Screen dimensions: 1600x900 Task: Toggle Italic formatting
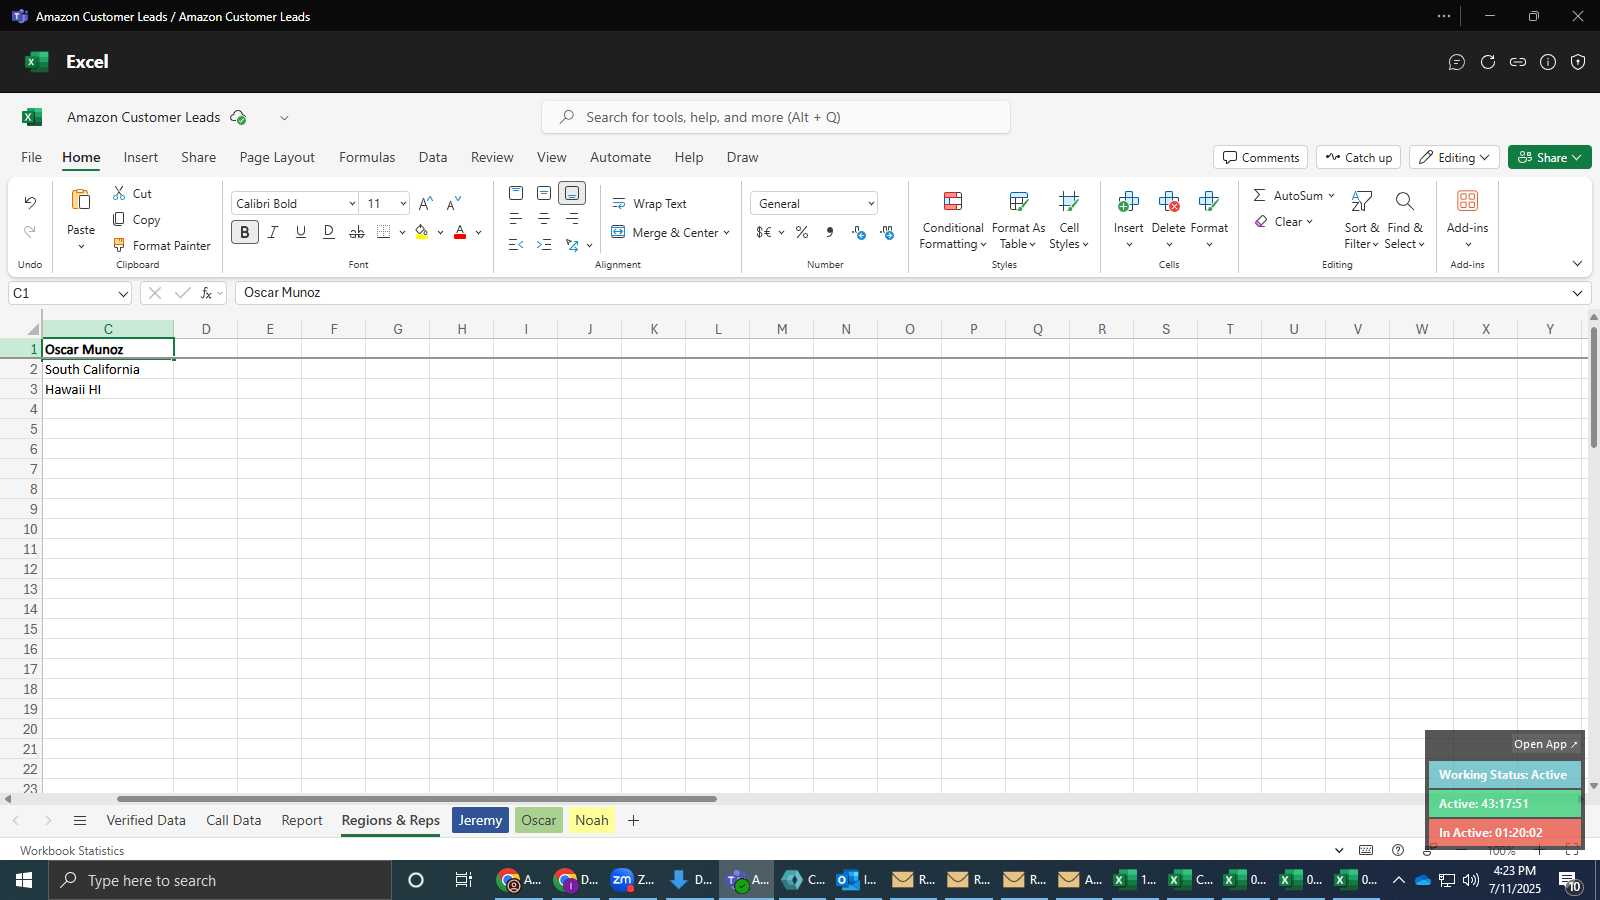click(x=273, y=232)
